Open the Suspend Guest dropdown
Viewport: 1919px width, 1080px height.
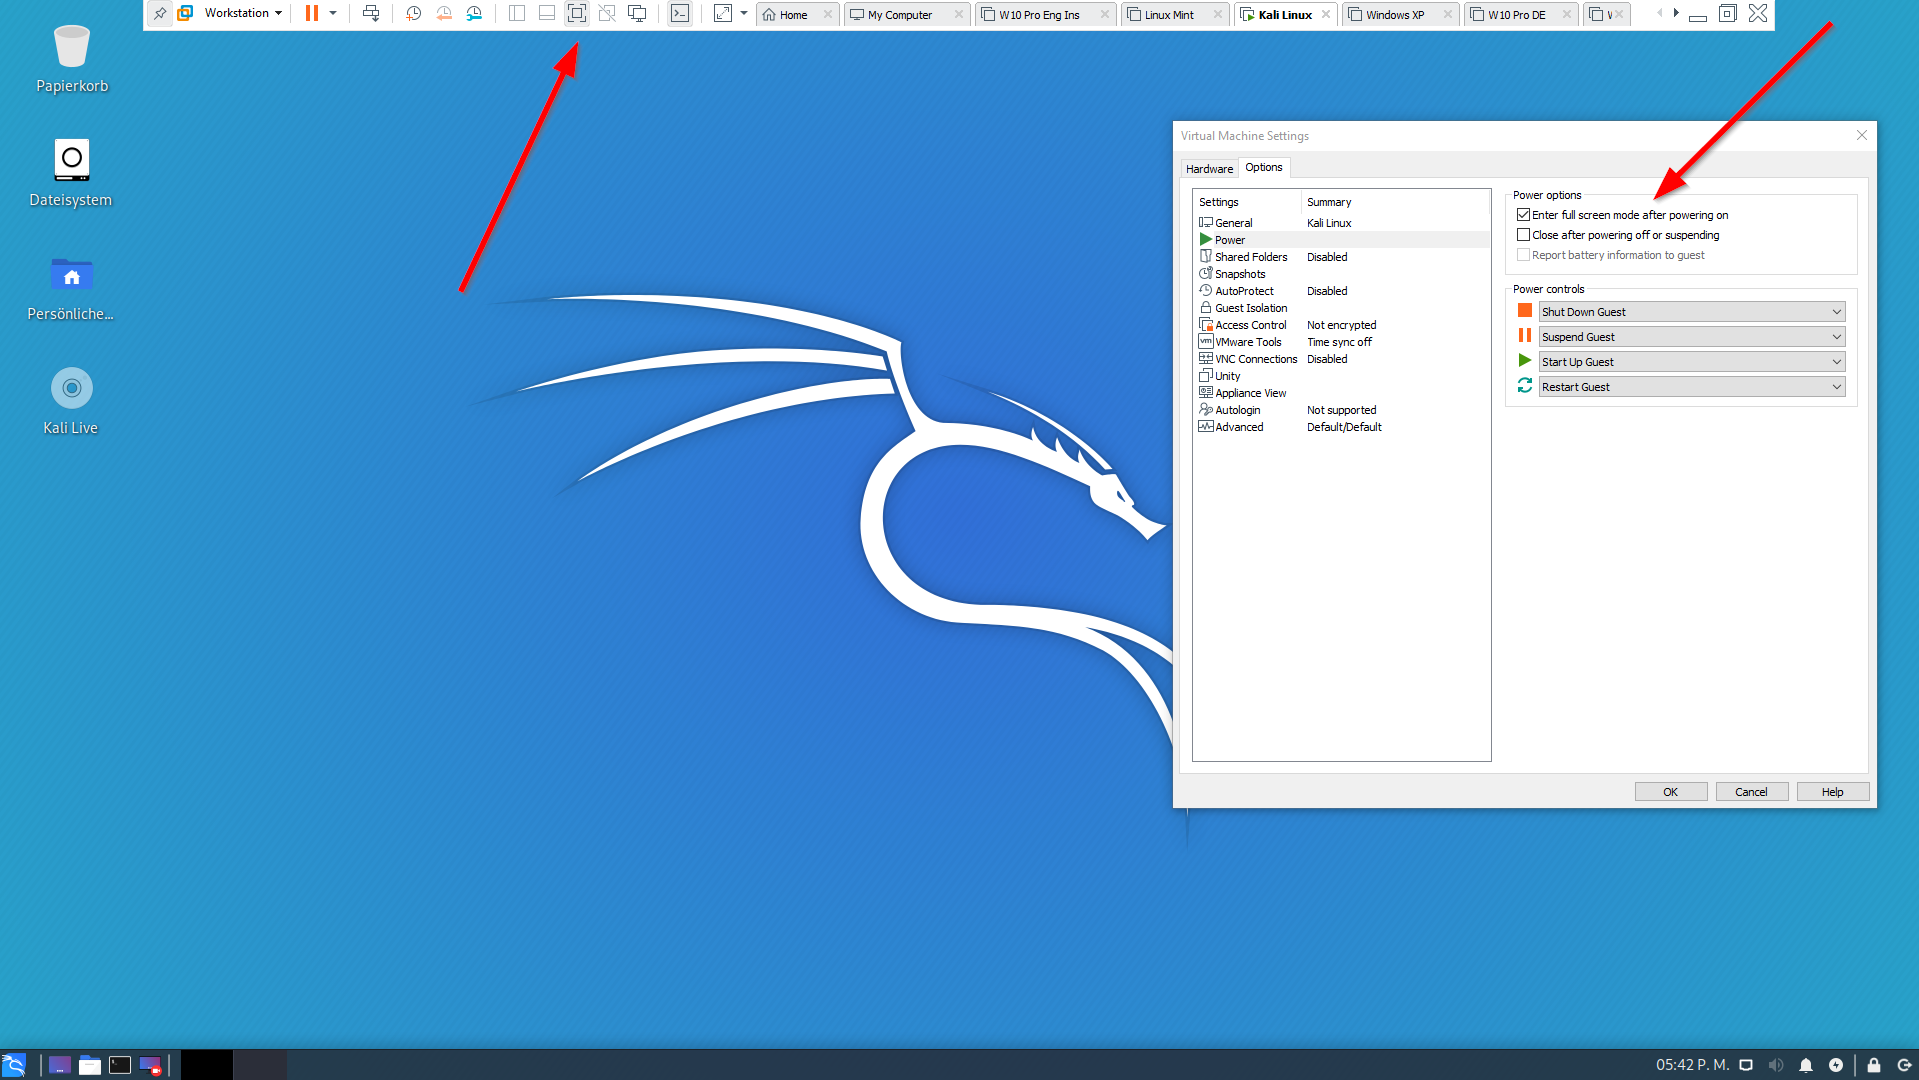1691,337
